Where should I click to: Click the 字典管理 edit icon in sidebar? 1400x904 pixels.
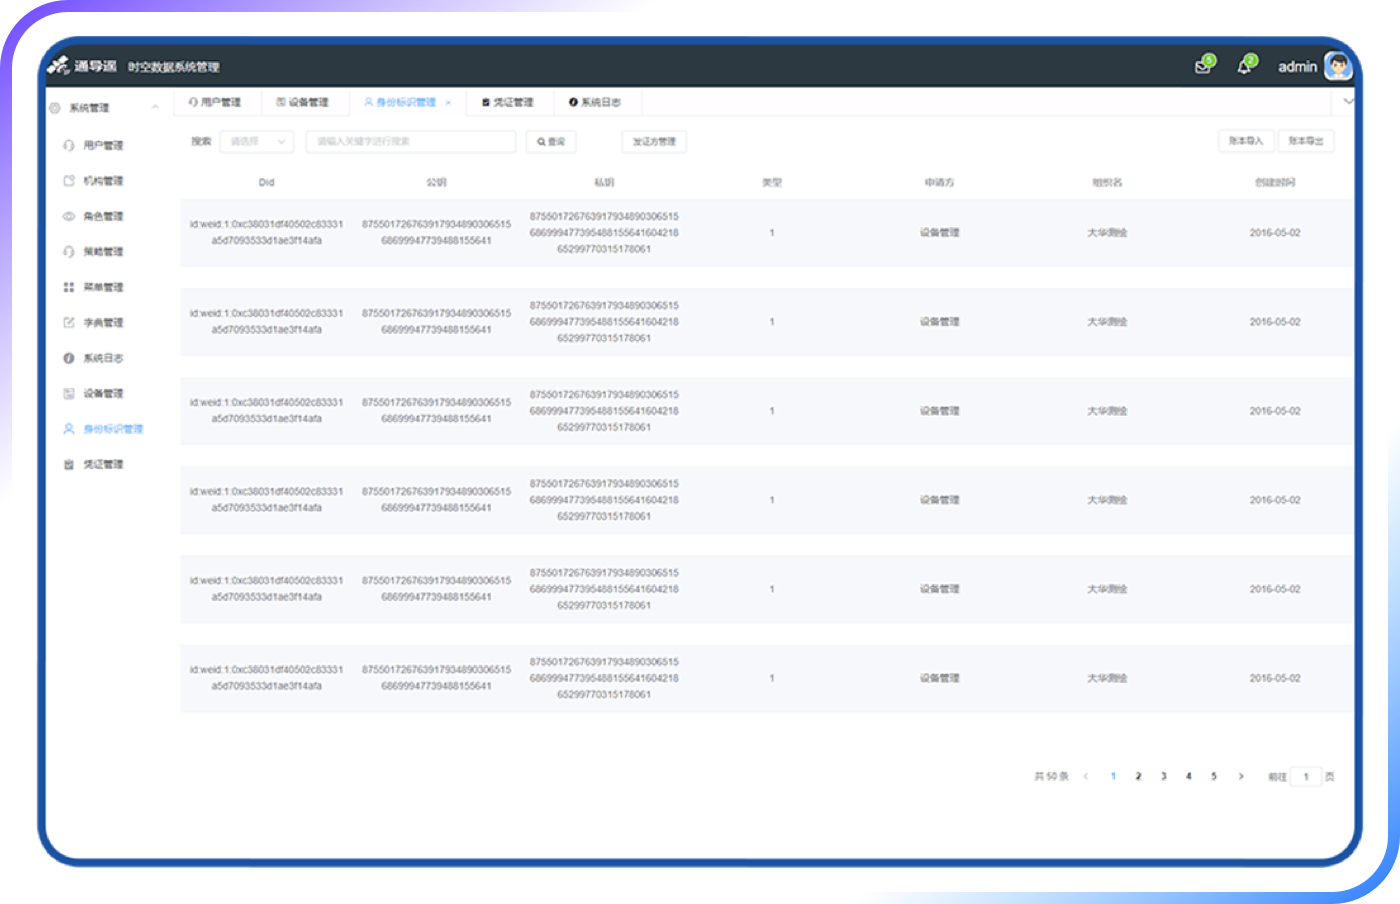69,322
